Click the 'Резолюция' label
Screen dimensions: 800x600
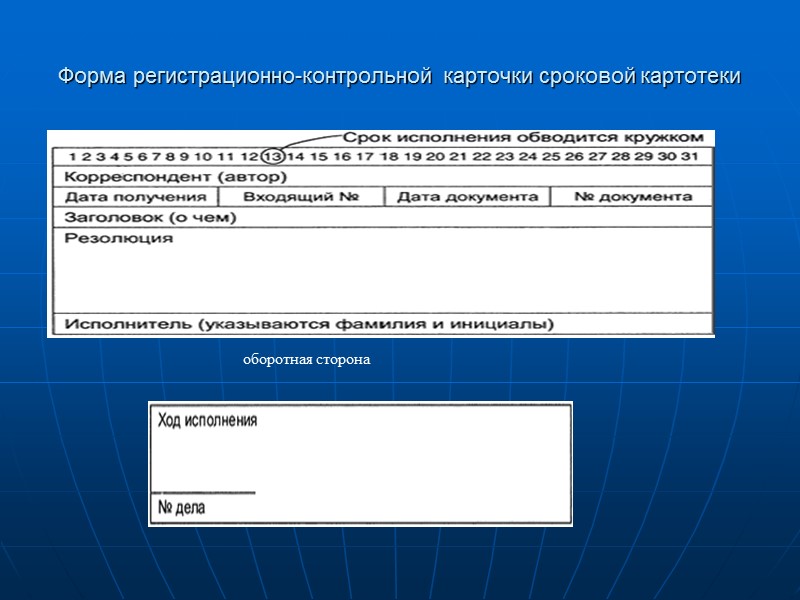click(118, 238)
